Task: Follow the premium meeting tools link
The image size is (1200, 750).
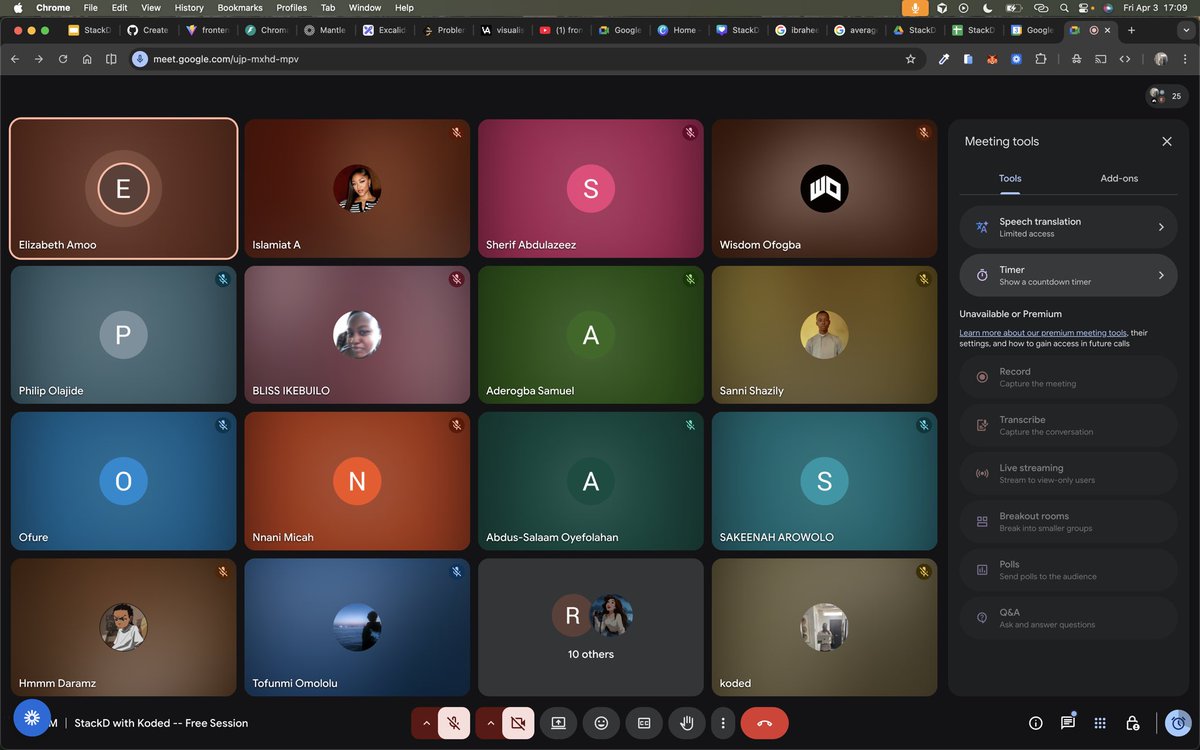Action: pos(1043,333)
